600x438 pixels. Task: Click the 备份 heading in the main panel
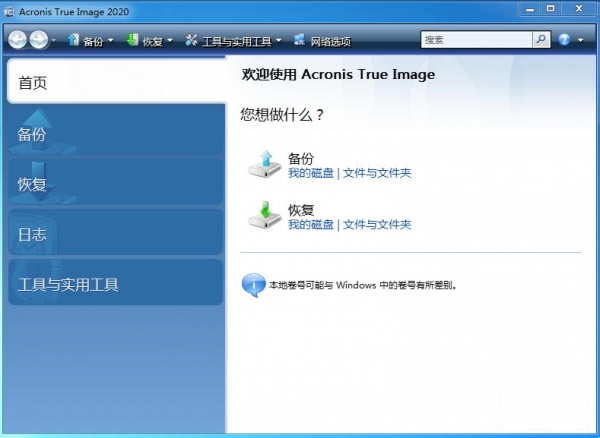(301, 158)
